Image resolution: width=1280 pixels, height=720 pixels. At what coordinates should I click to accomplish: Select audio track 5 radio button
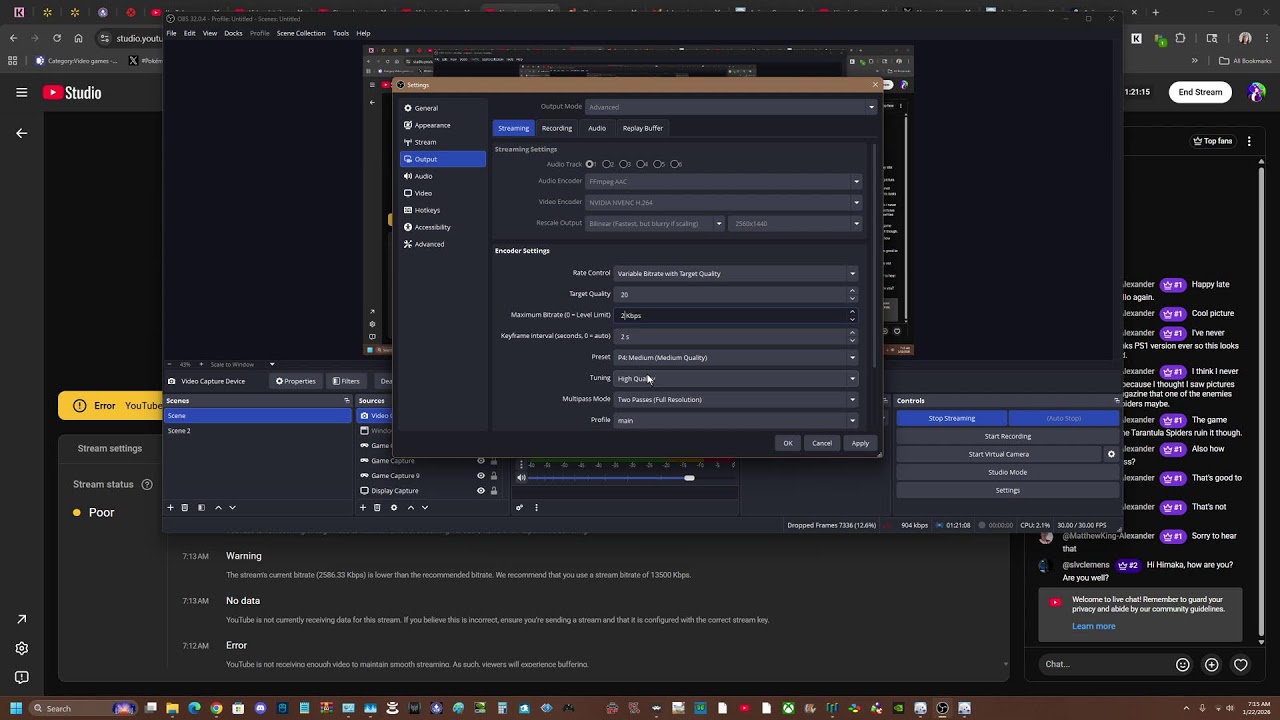(x=658, y=164)
